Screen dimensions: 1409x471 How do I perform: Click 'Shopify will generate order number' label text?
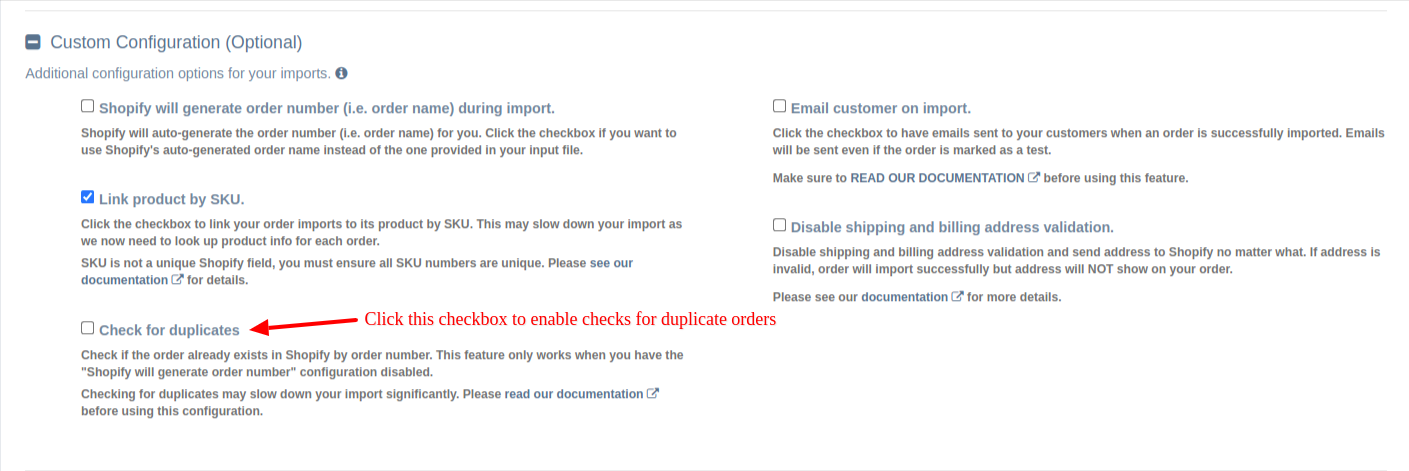coord(326,108)
